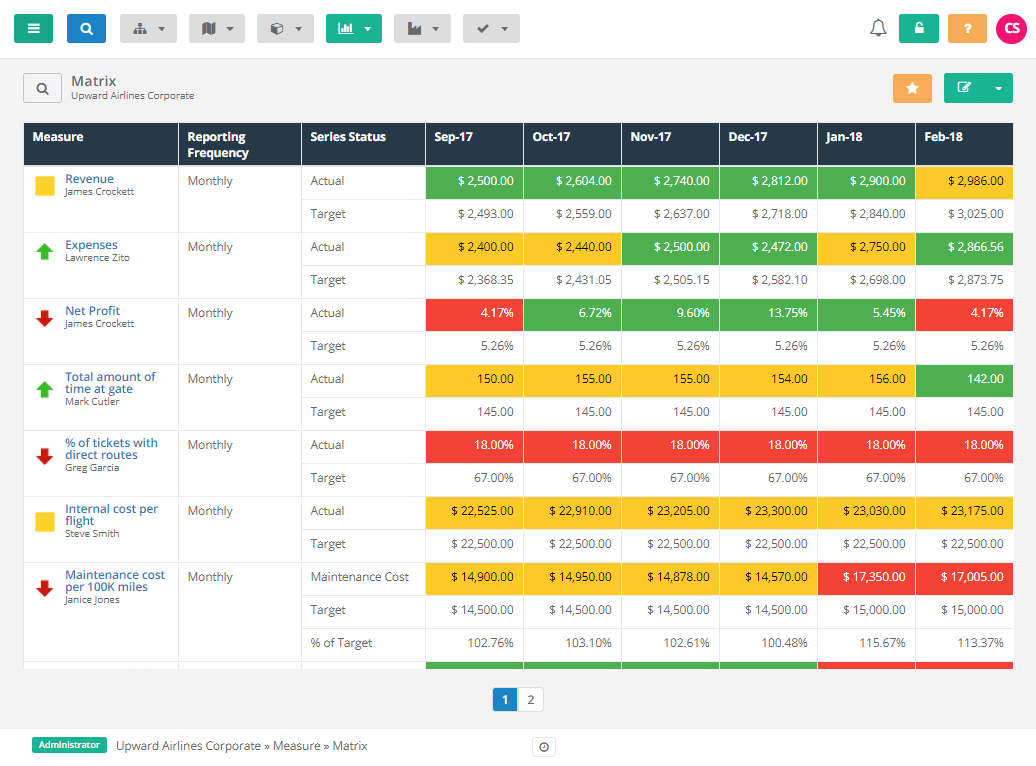Expand the sitemap toolbar dropdown
Viewport: 1036px width, 766px height.
click(148, 28)
